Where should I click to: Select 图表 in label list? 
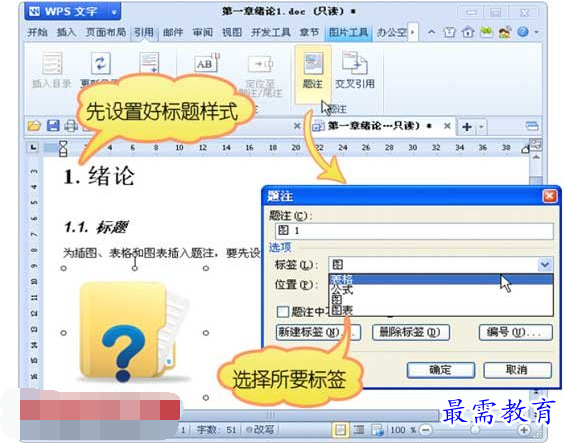441,310
